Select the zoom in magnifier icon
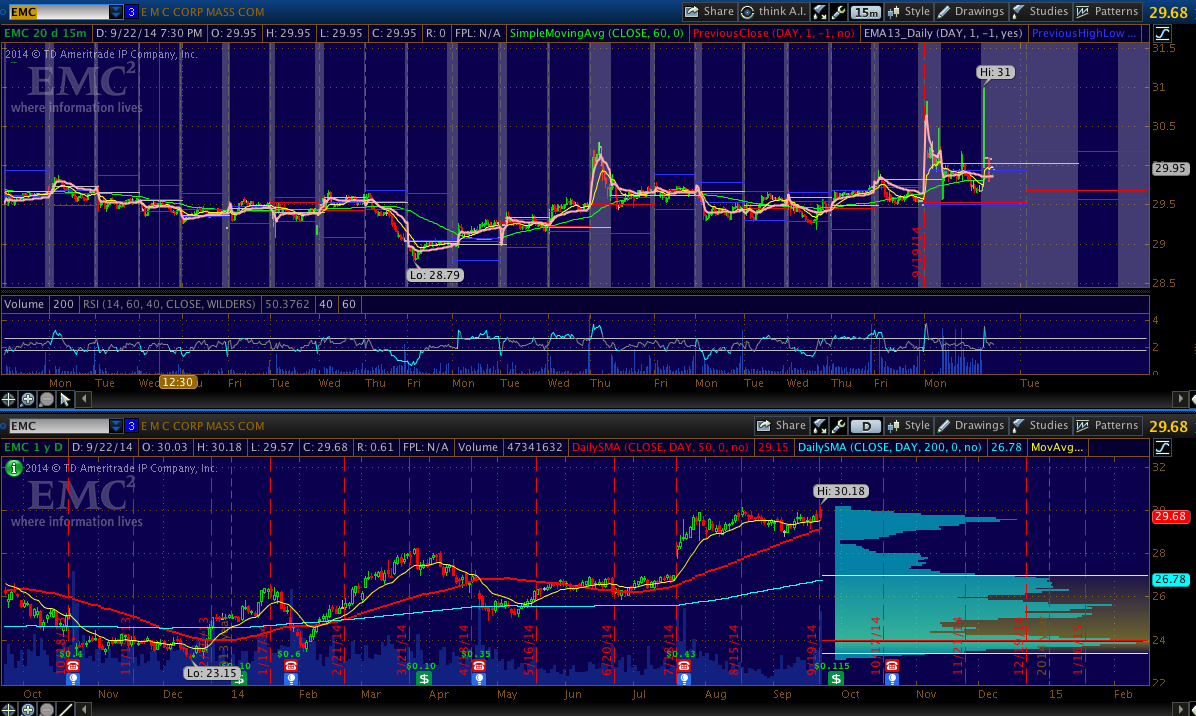 pos(28,399)
